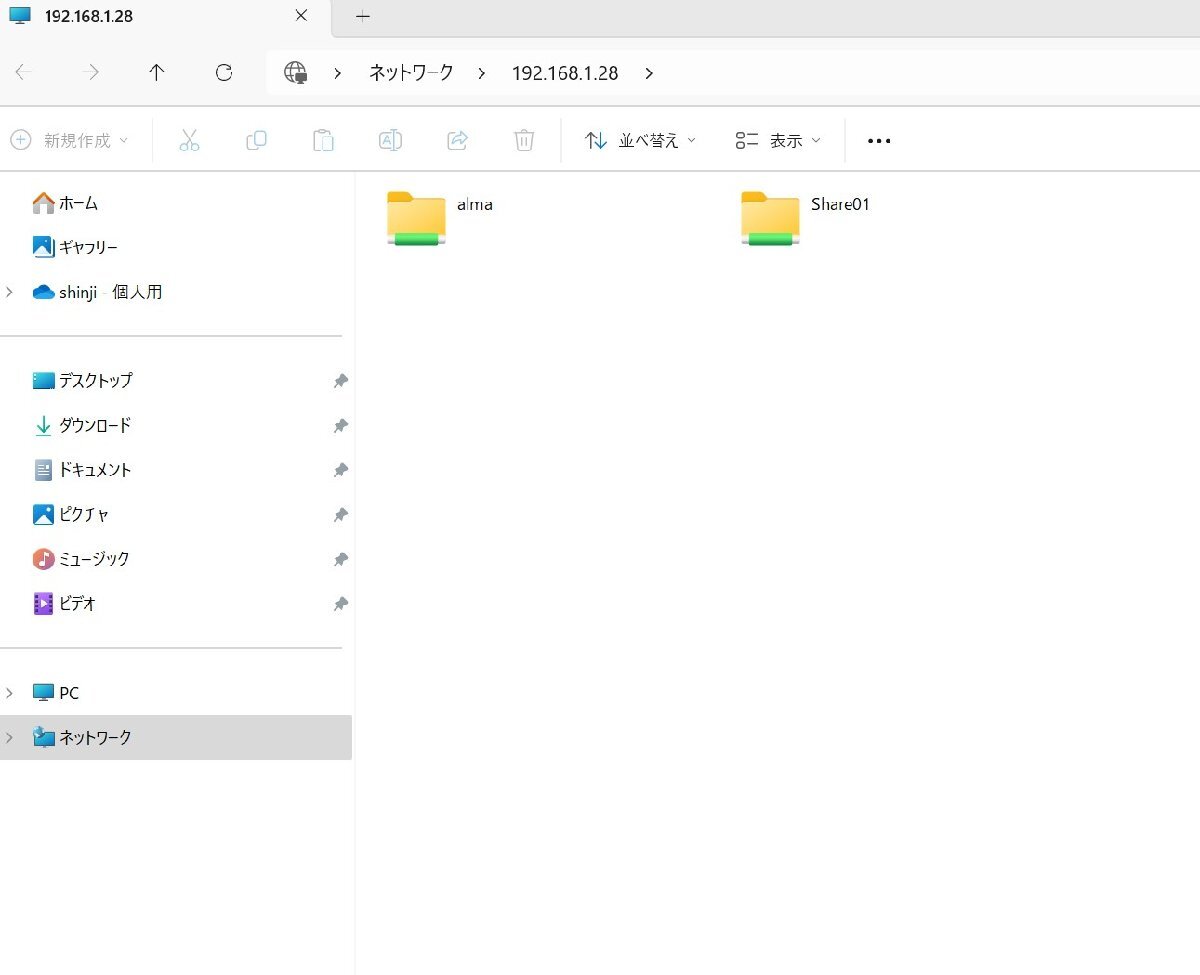Open ドキュメント quick access folder
The image size is (1200, 975).
click(x=82, y=469)
